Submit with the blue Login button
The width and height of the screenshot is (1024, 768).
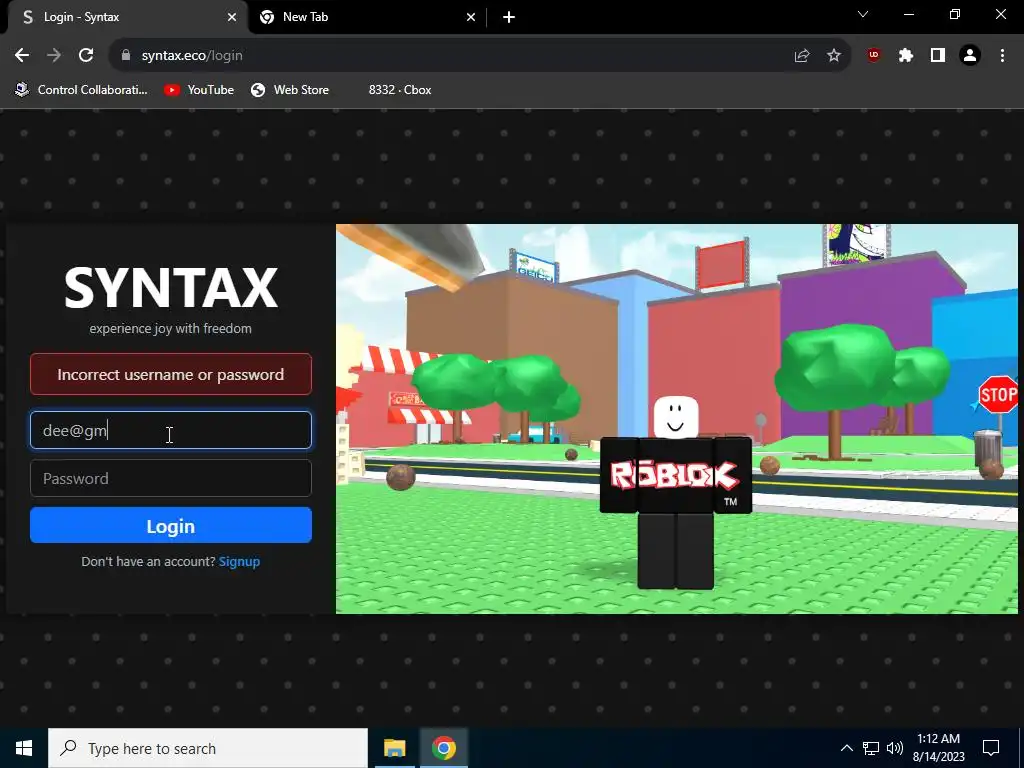pyautogui.click(x=170, y=526)
